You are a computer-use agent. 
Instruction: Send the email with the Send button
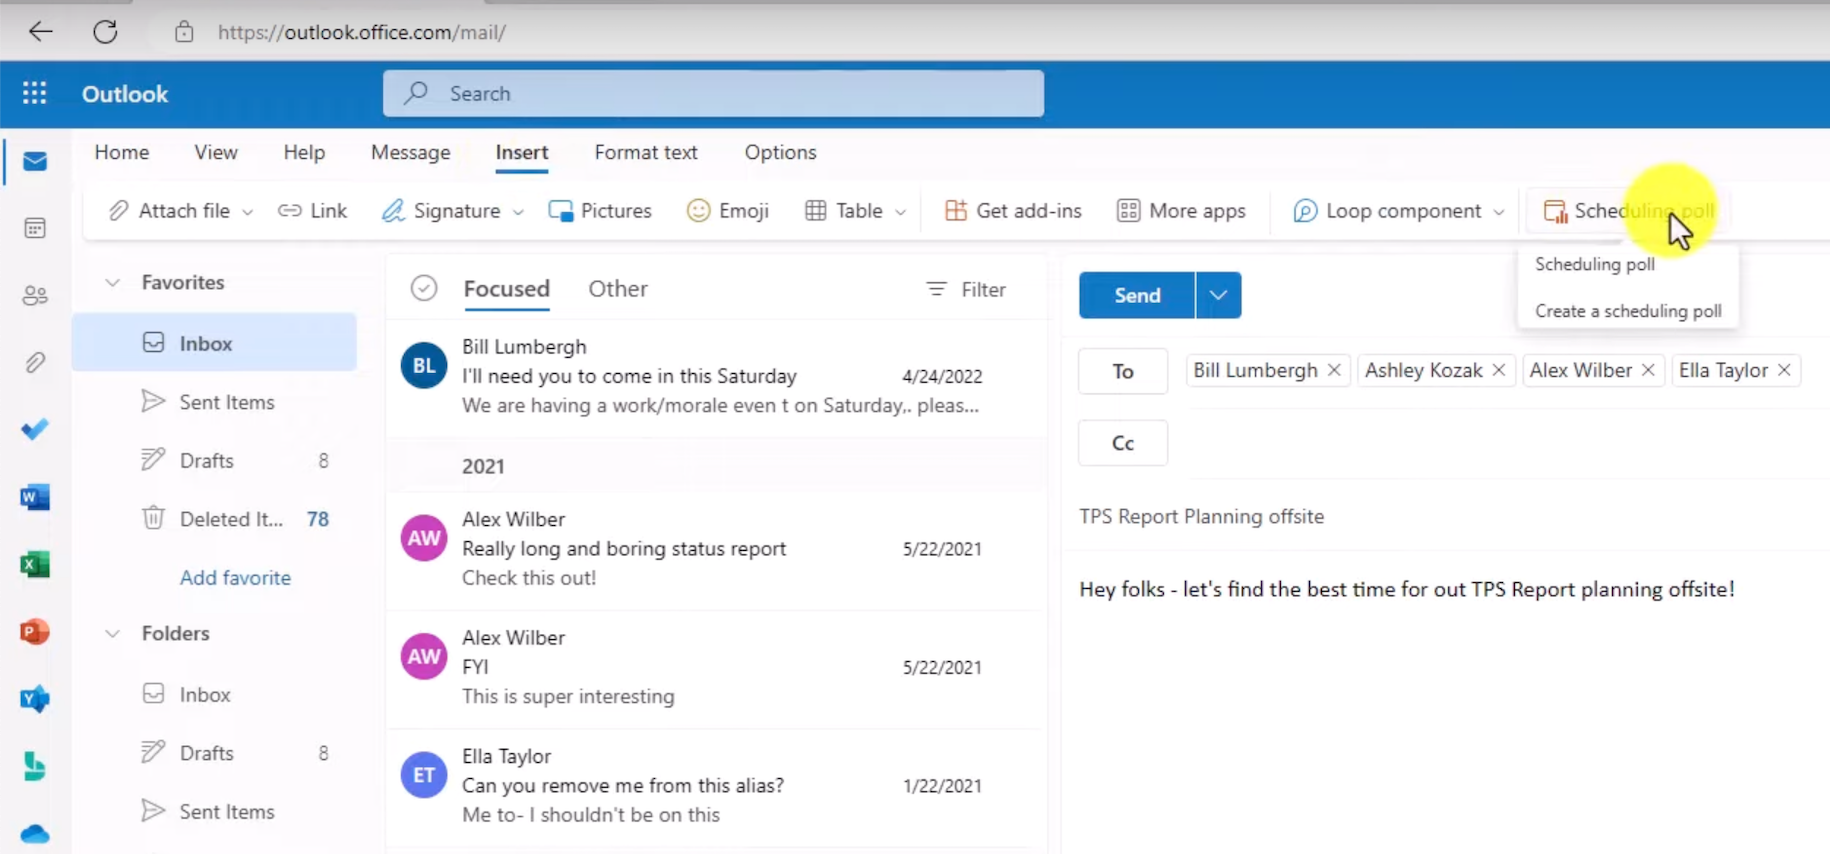point(1137,295)
